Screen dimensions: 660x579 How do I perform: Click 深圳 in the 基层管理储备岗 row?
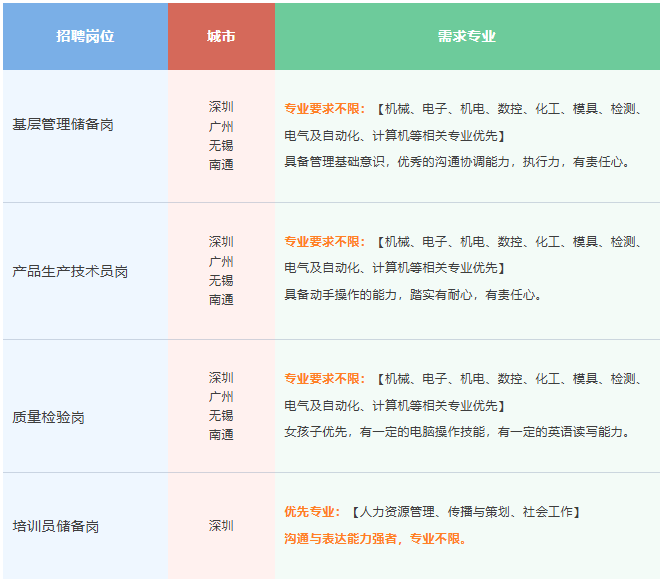(221, 107)
